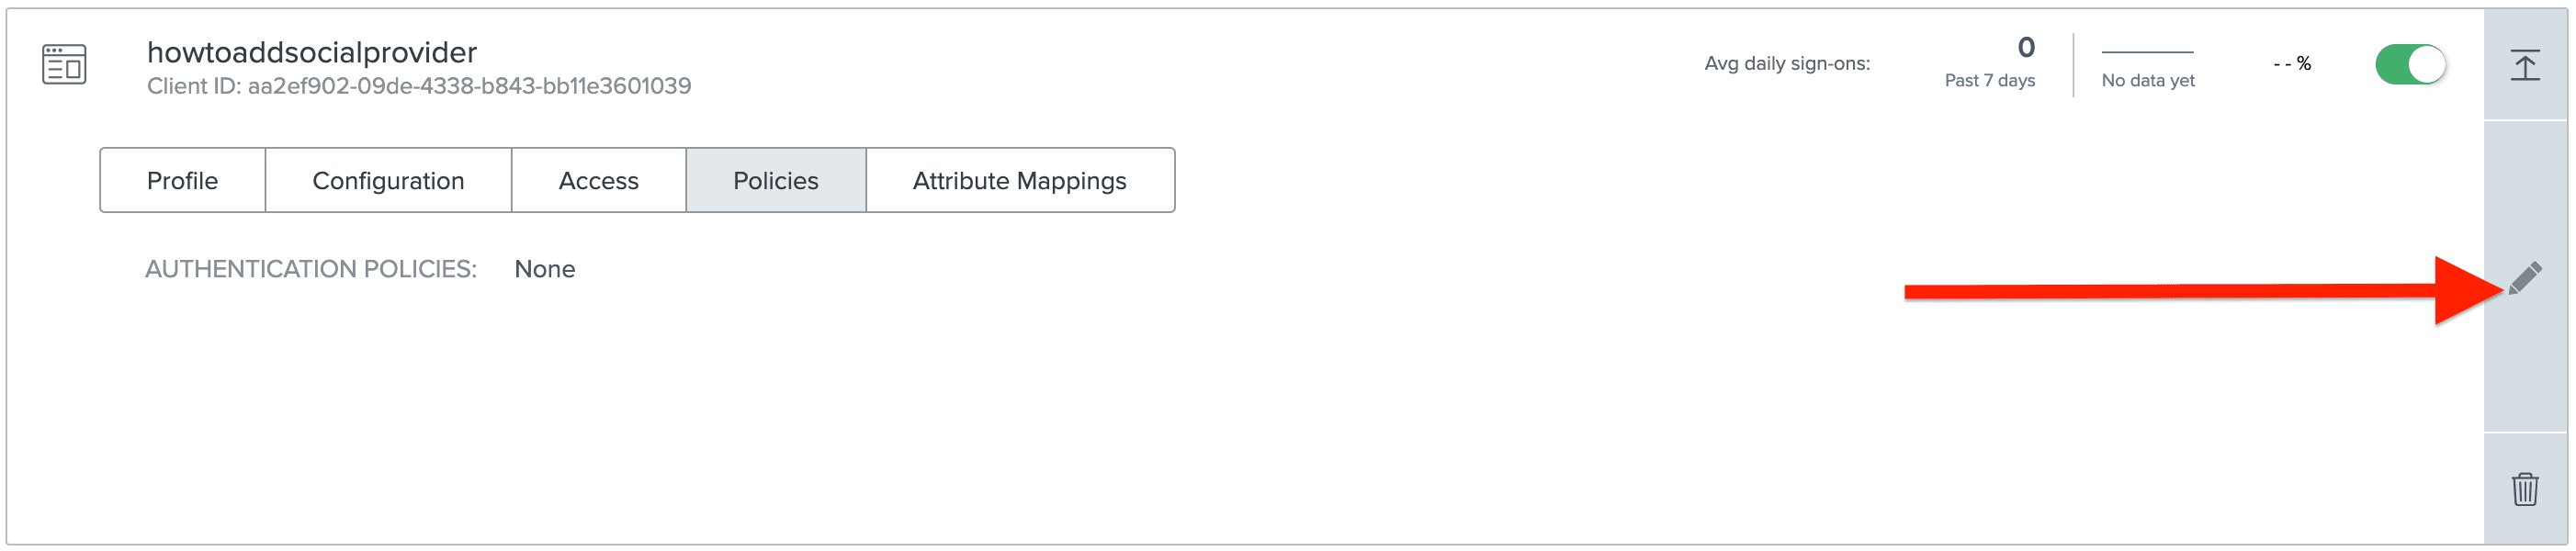Click the None policies value
This screenshot has height=551, width=2576.
[x=544, y=269]
